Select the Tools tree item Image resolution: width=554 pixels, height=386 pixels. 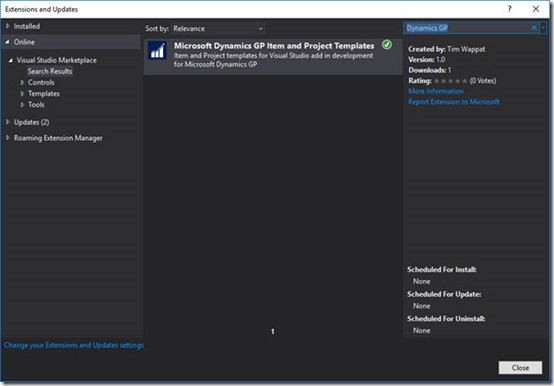click(x=36, y=105)
